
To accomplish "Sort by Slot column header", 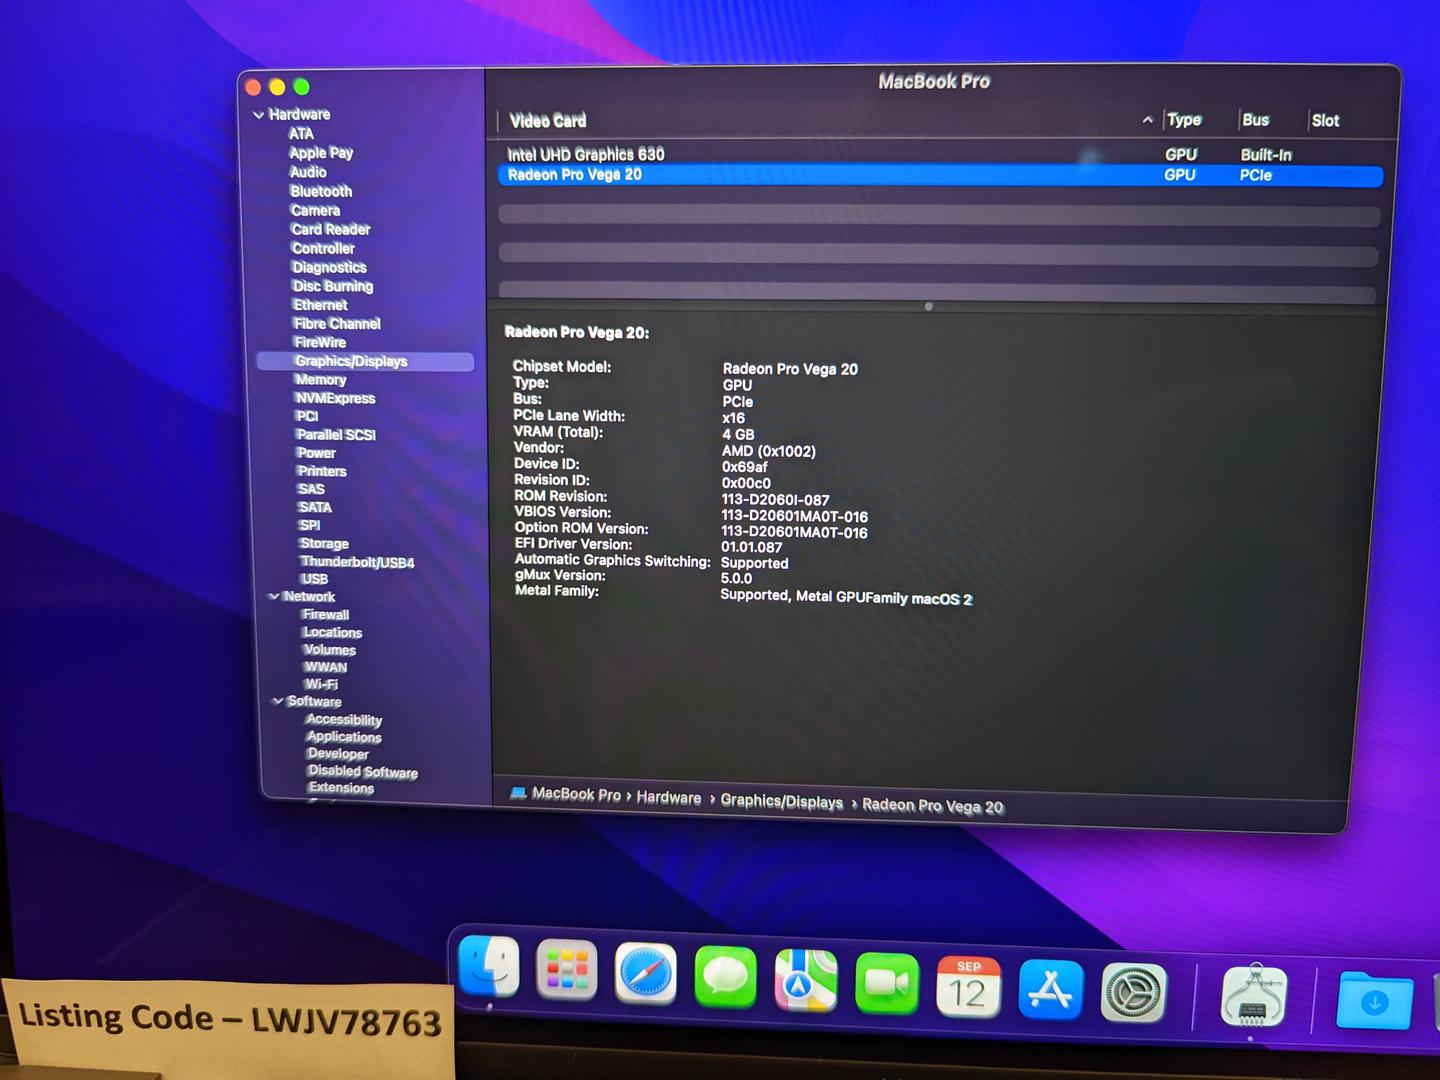I will pos(1325,121).
